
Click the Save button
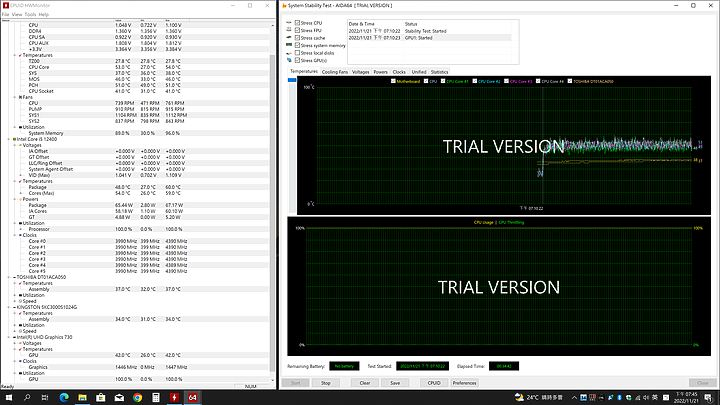[395, 383]
